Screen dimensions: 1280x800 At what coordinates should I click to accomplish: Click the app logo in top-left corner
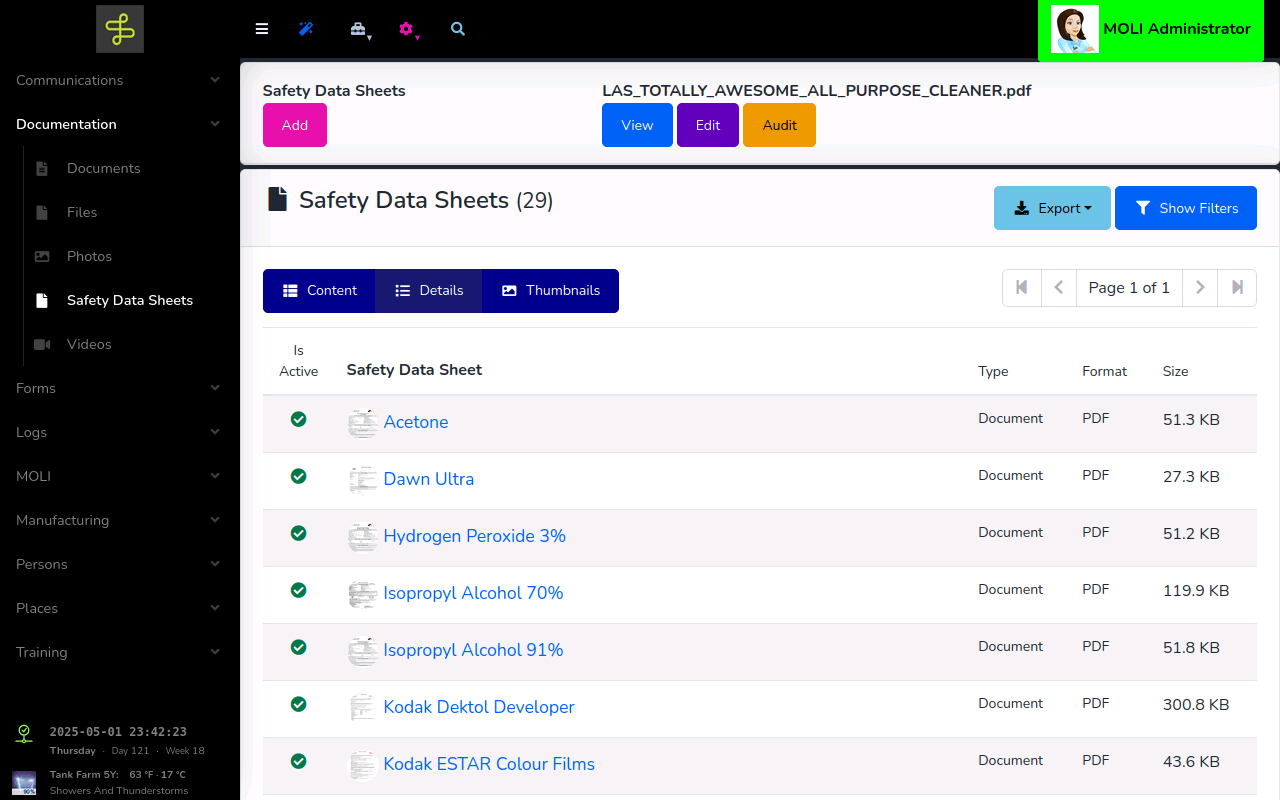pos(120,29)
